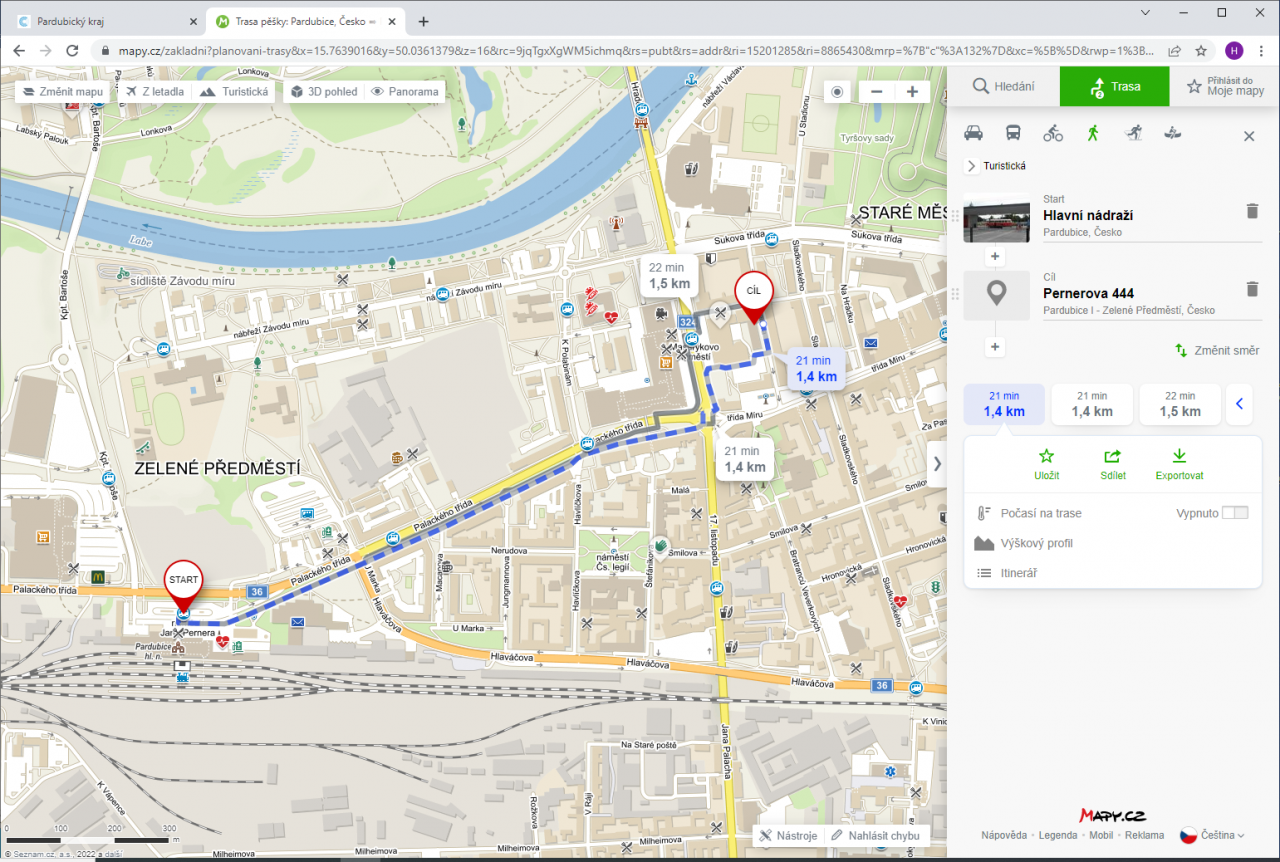
Task: Pick the cross-country skiing route icon
Action: 1132,134
